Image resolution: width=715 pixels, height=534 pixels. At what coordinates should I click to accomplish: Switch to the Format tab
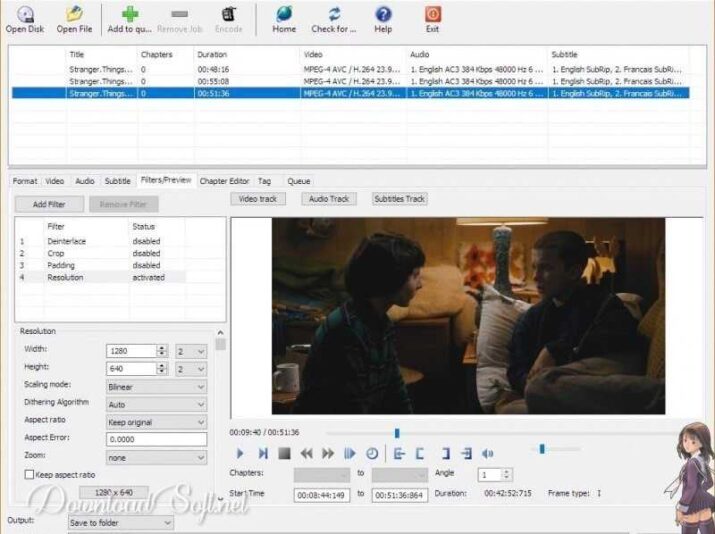(25, 181)
